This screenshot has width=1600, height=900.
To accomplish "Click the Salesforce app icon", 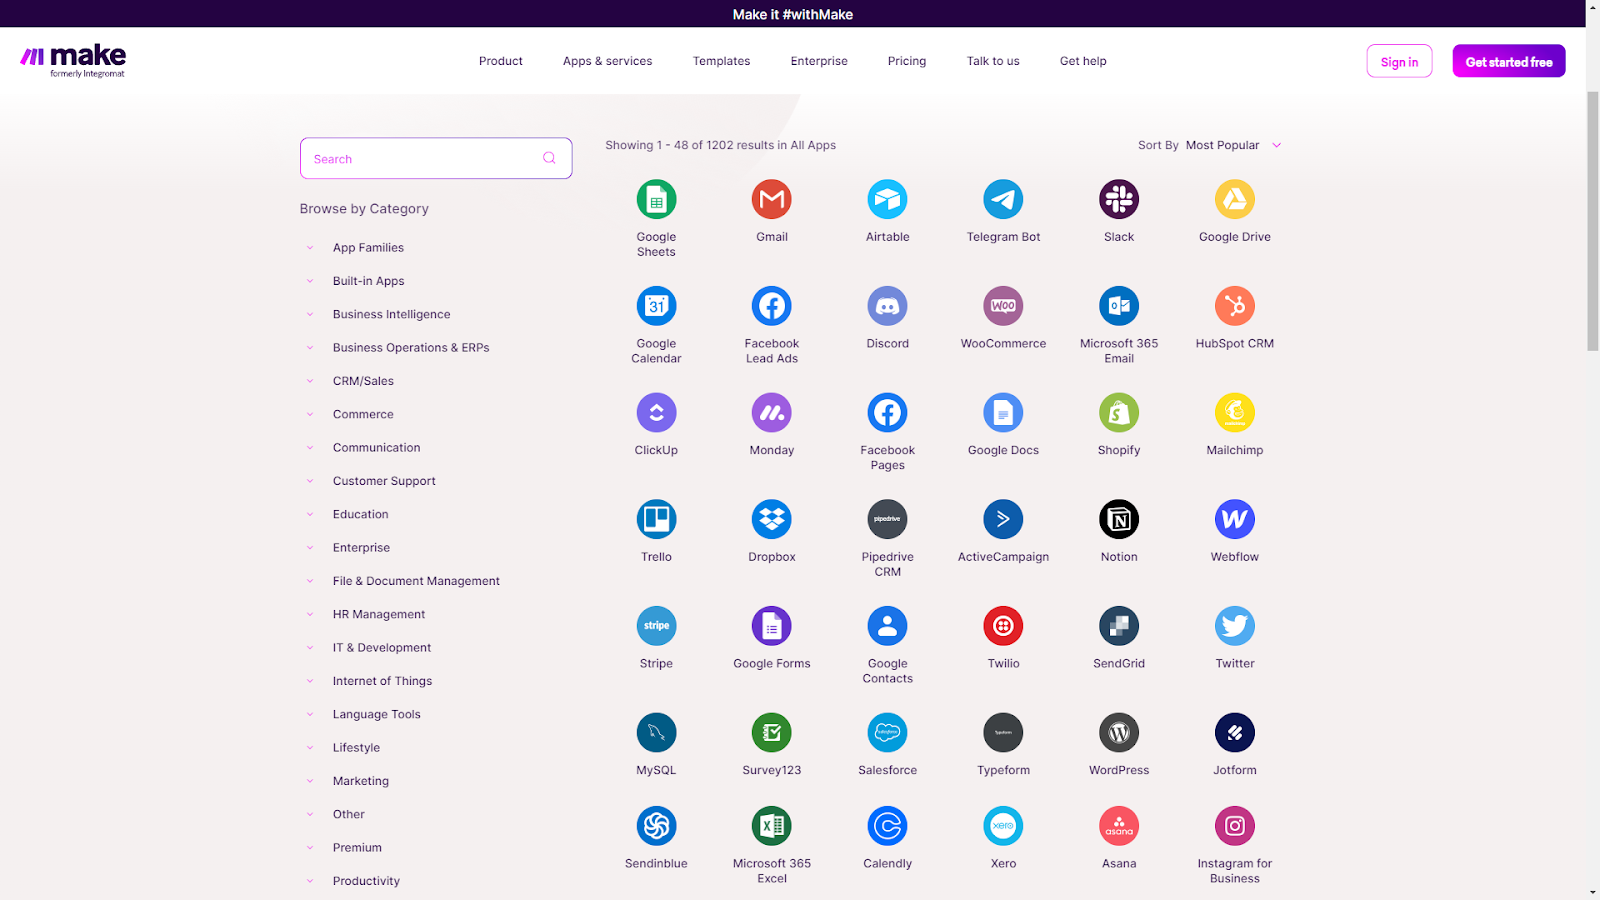I will pos(887,732).
